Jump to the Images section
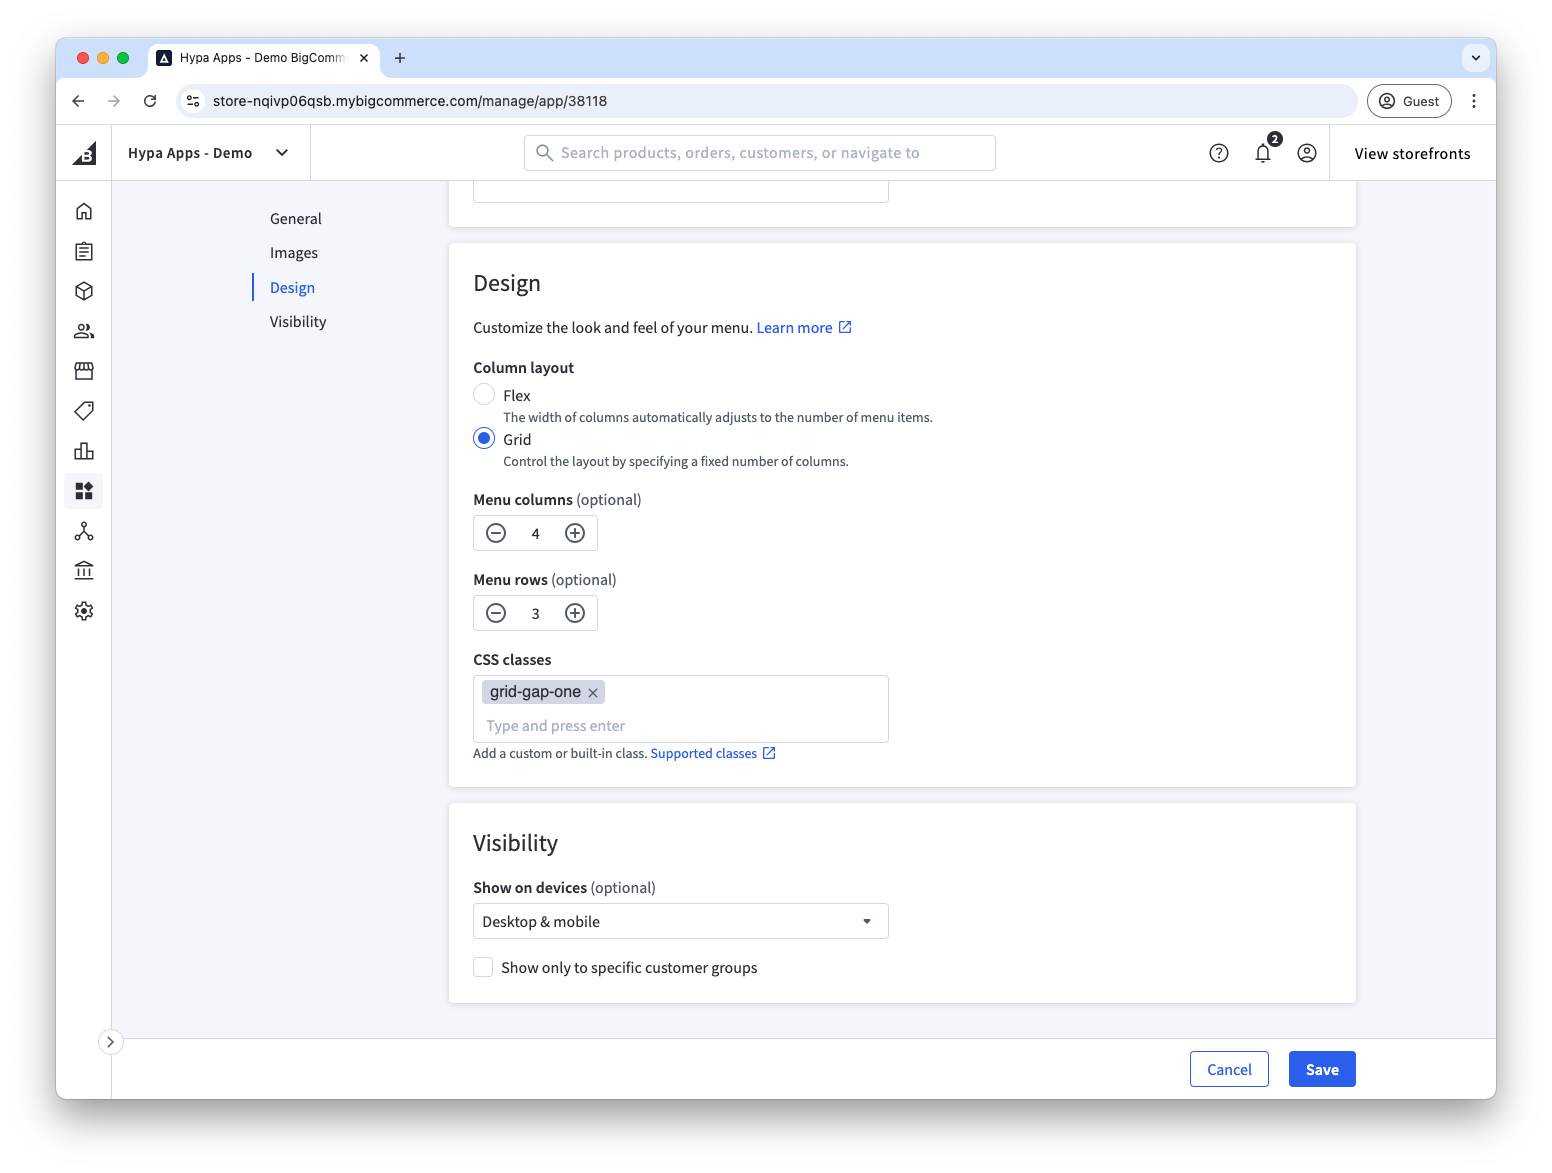The height and width of the screenshot is (1173, 1552). pyautogui.click(x=294, y=253)
